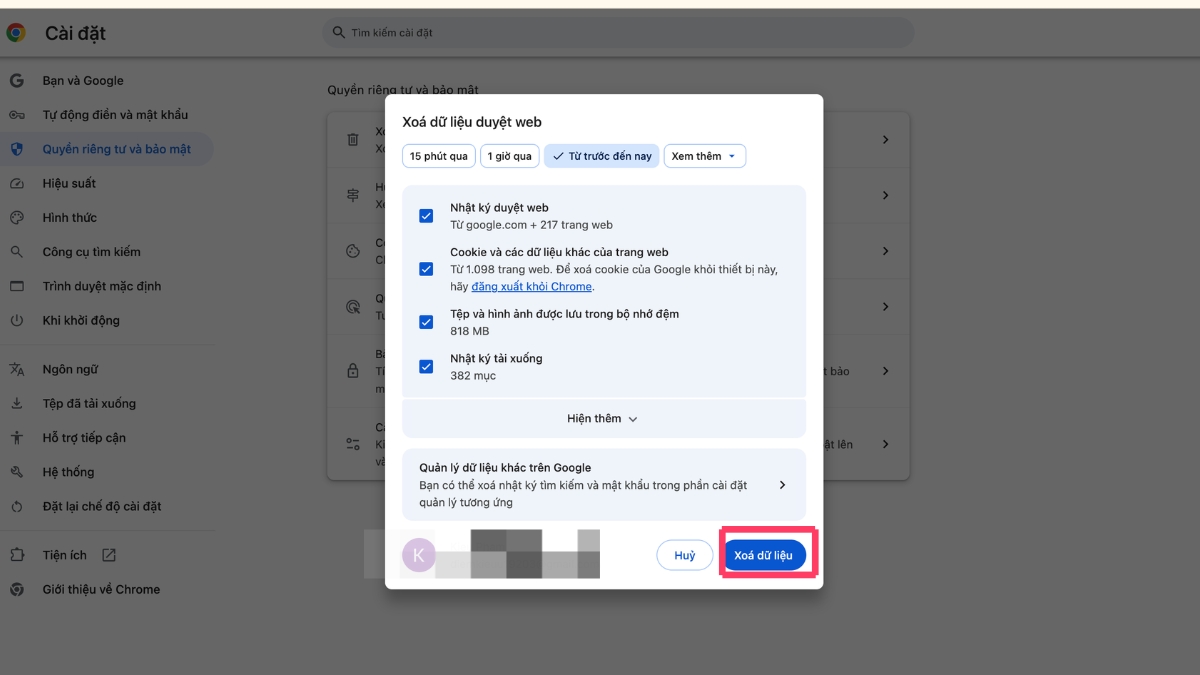
Task: Click the padlock icon in the privacy list
Action: point(352,370)
